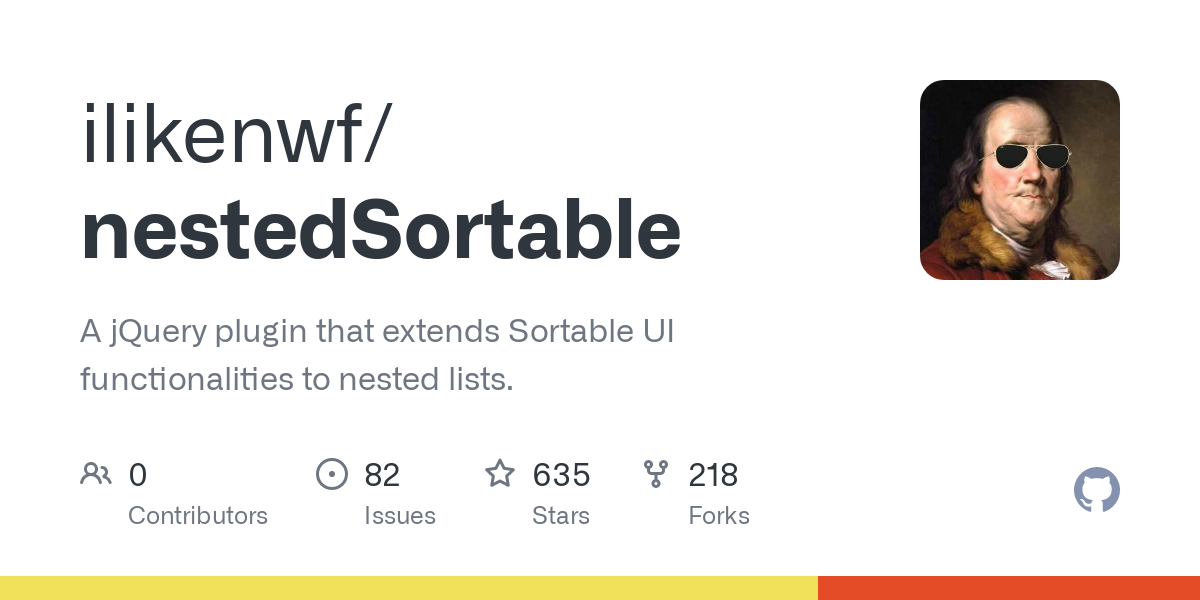Click the yellow language bar segment
This screenshot has width=1200, height=600.
pos(409,588)
